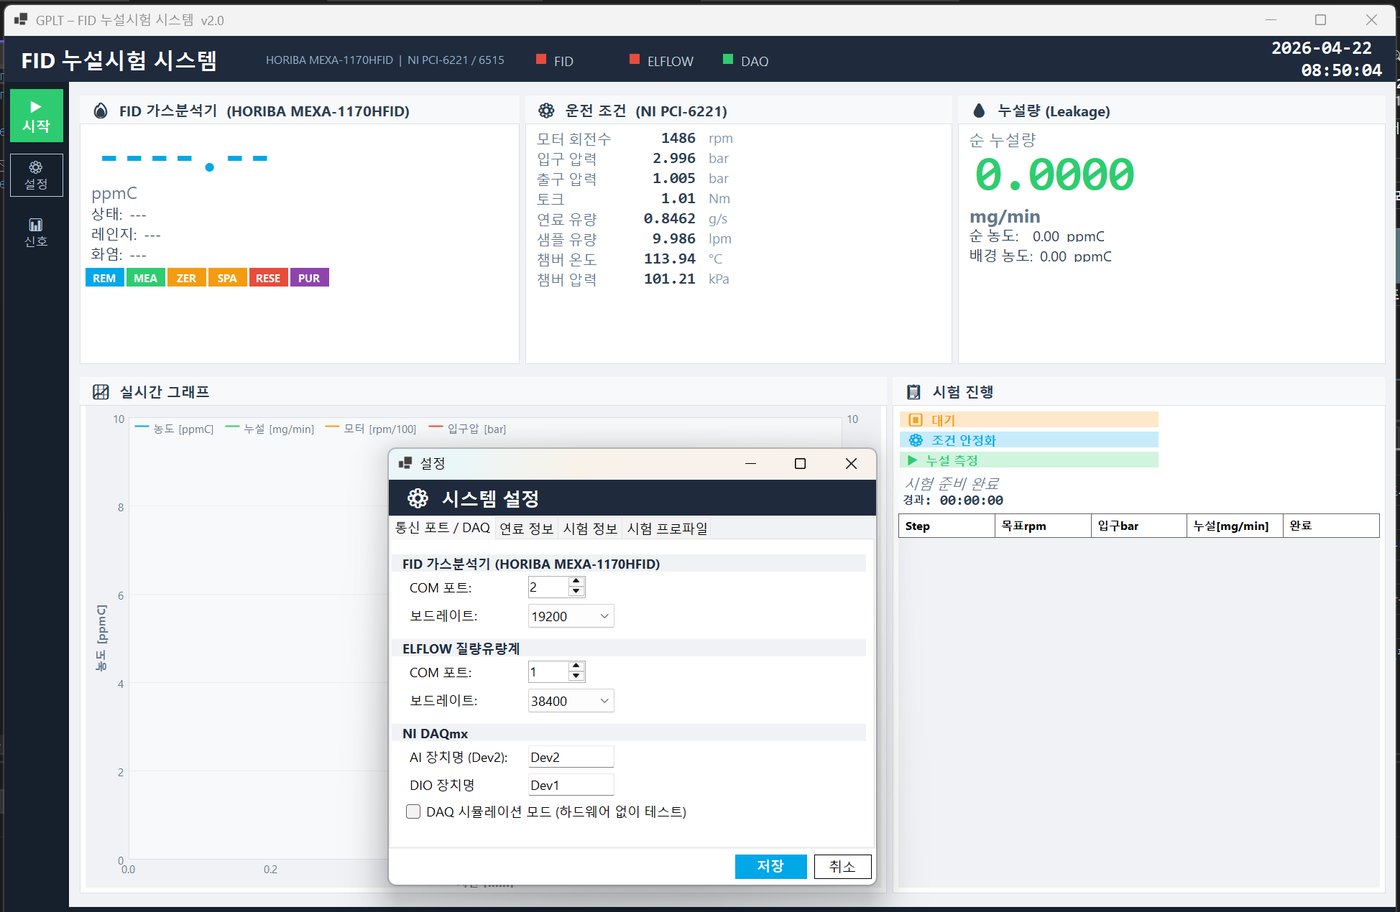This screenshot has height=912, width=1400.
Task: Click the app icon in the 설정 dialog title bar
Action: point(405,463)
